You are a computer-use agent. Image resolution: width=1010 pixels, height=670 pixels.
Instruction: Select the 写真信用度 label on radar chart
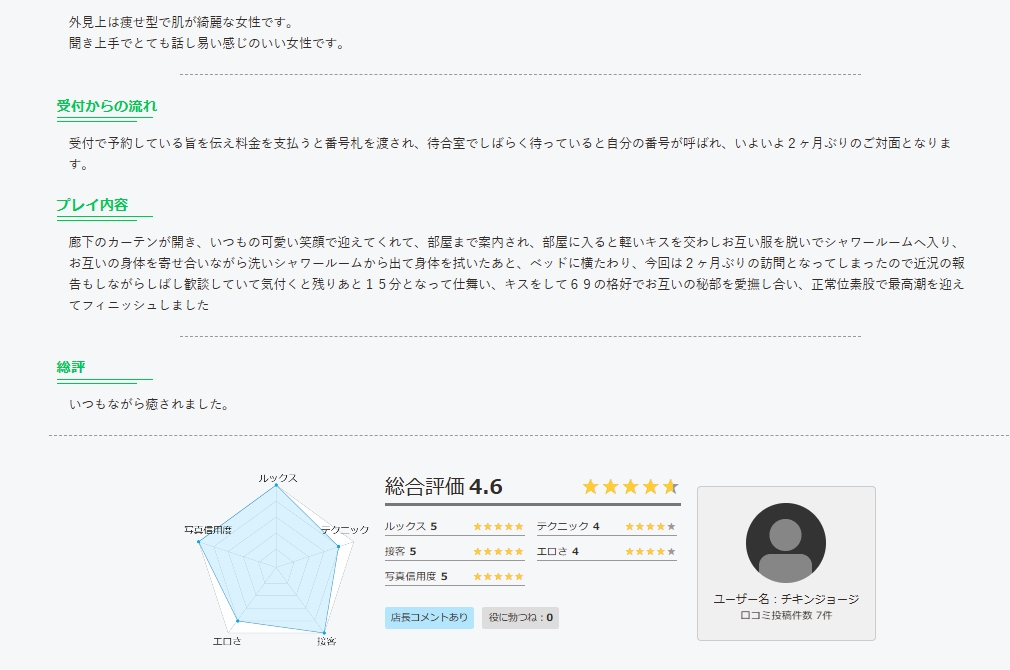(x=208, y=530)
